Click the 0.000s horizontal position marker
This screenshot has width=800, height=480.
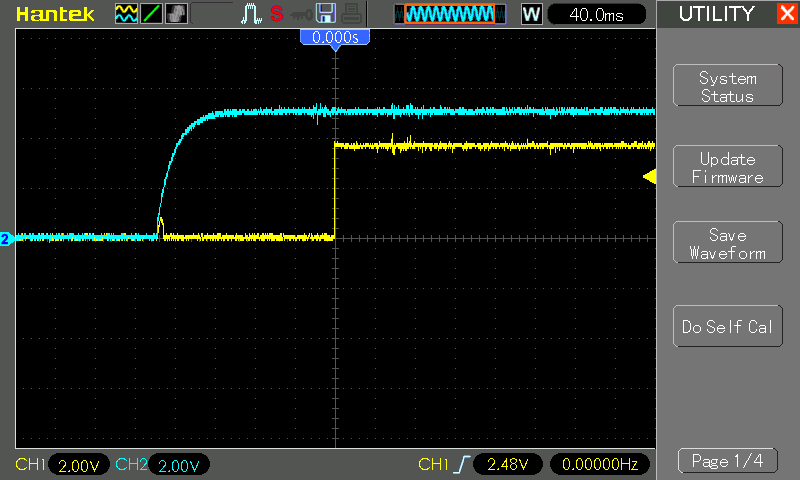click(x=335, y=37)
